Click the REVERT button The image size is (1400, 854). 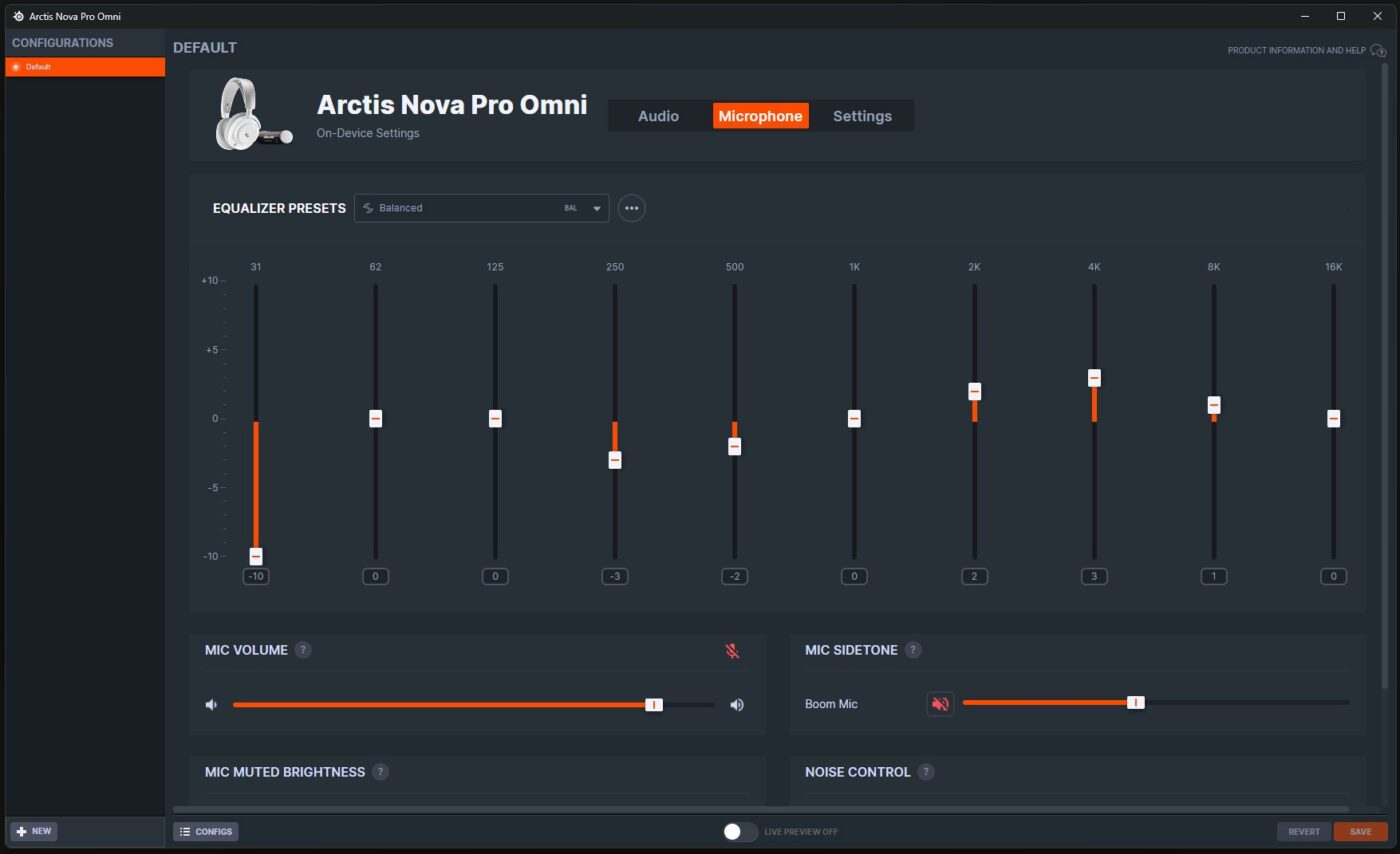1304,832
